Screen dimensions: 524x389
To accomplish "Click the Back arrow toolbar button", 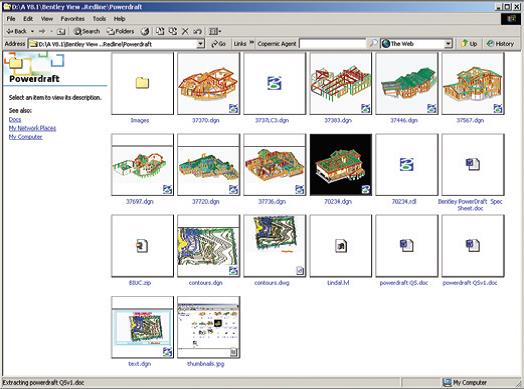I will point(17,31).
